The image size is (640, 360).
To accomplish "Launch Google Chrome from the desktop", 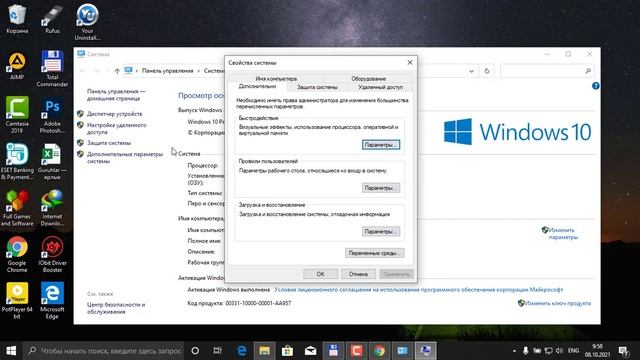I will 17,255.
